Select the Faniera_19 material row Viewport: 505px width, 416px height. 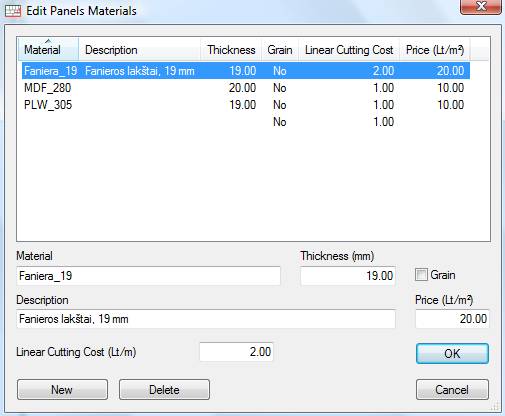point(246,71)
